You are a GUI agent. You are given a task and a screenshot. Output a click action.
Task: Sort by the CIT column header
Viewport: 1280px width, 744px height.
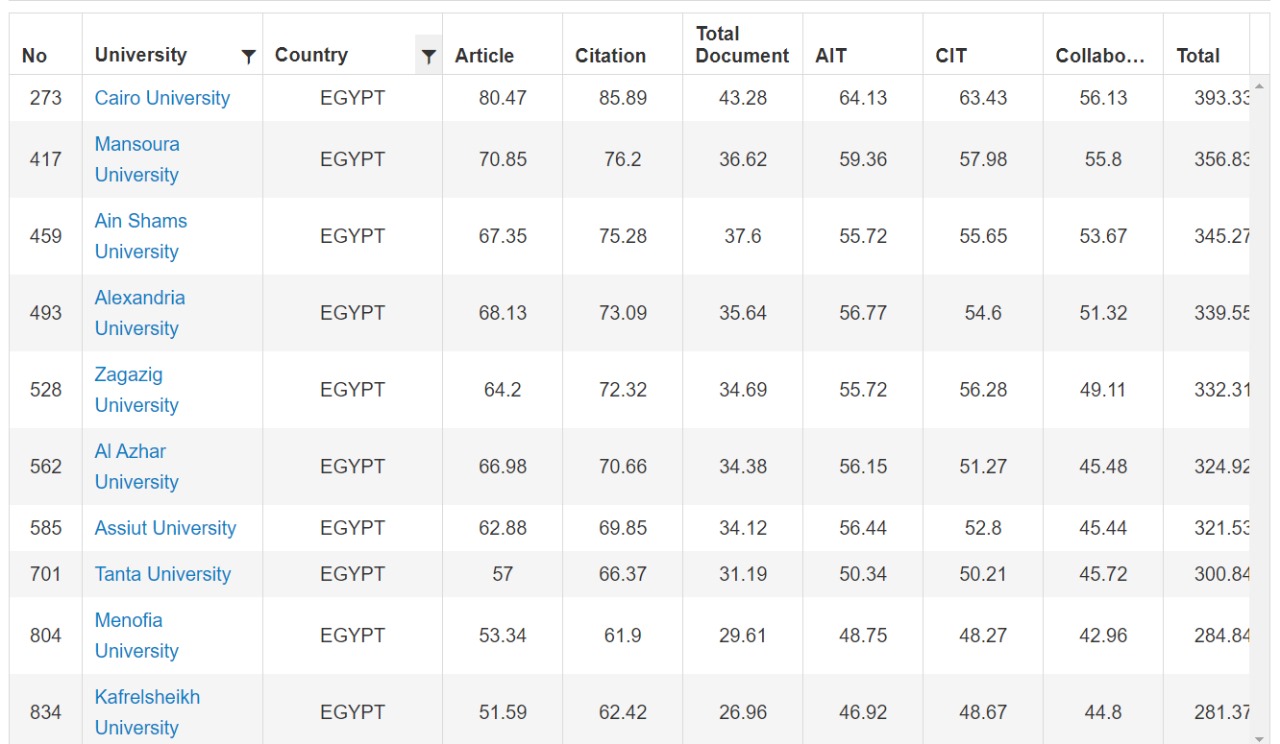(x=951, y=56)
